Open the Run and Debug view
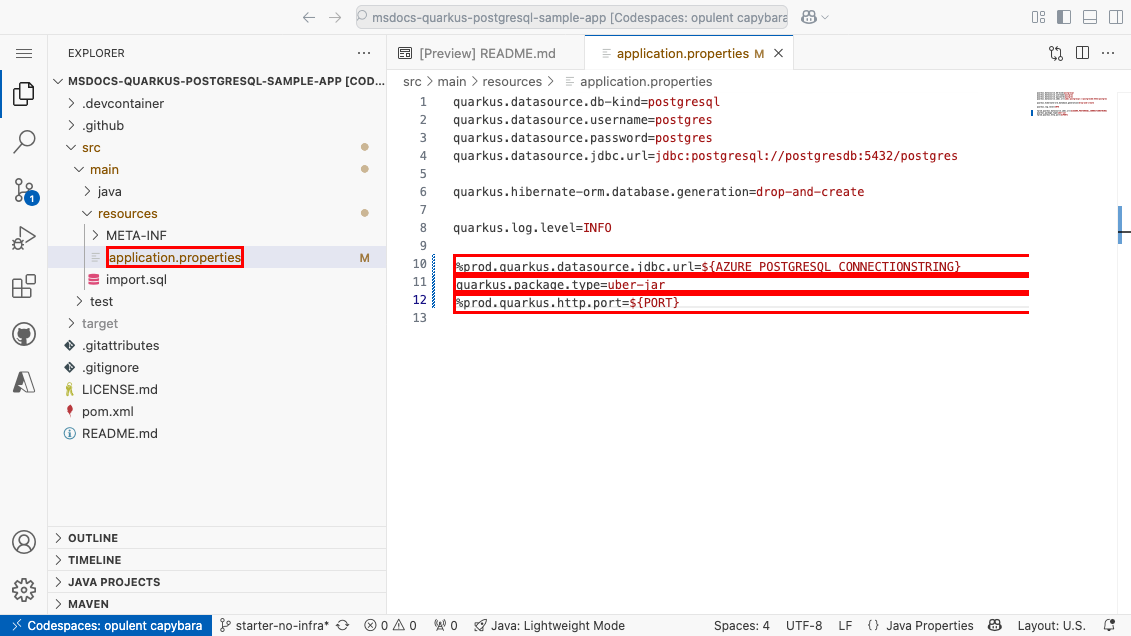 click(x=24, y=238)
